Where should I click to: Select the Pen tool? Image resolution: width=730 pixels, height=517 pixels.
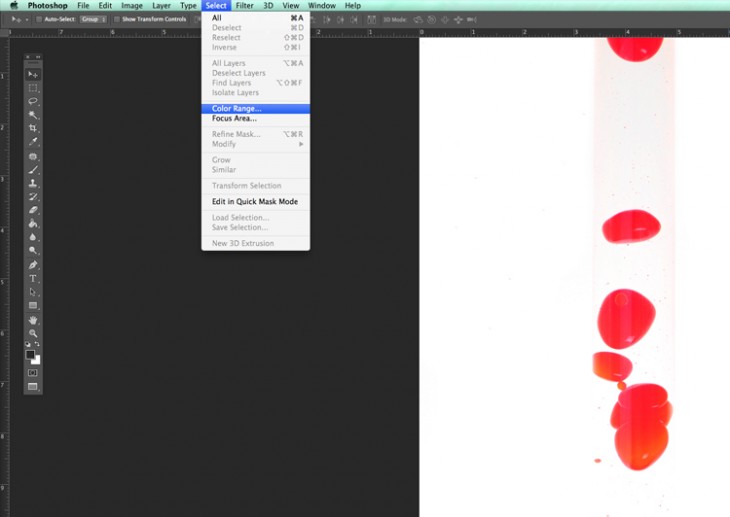[x=33, y=265]
